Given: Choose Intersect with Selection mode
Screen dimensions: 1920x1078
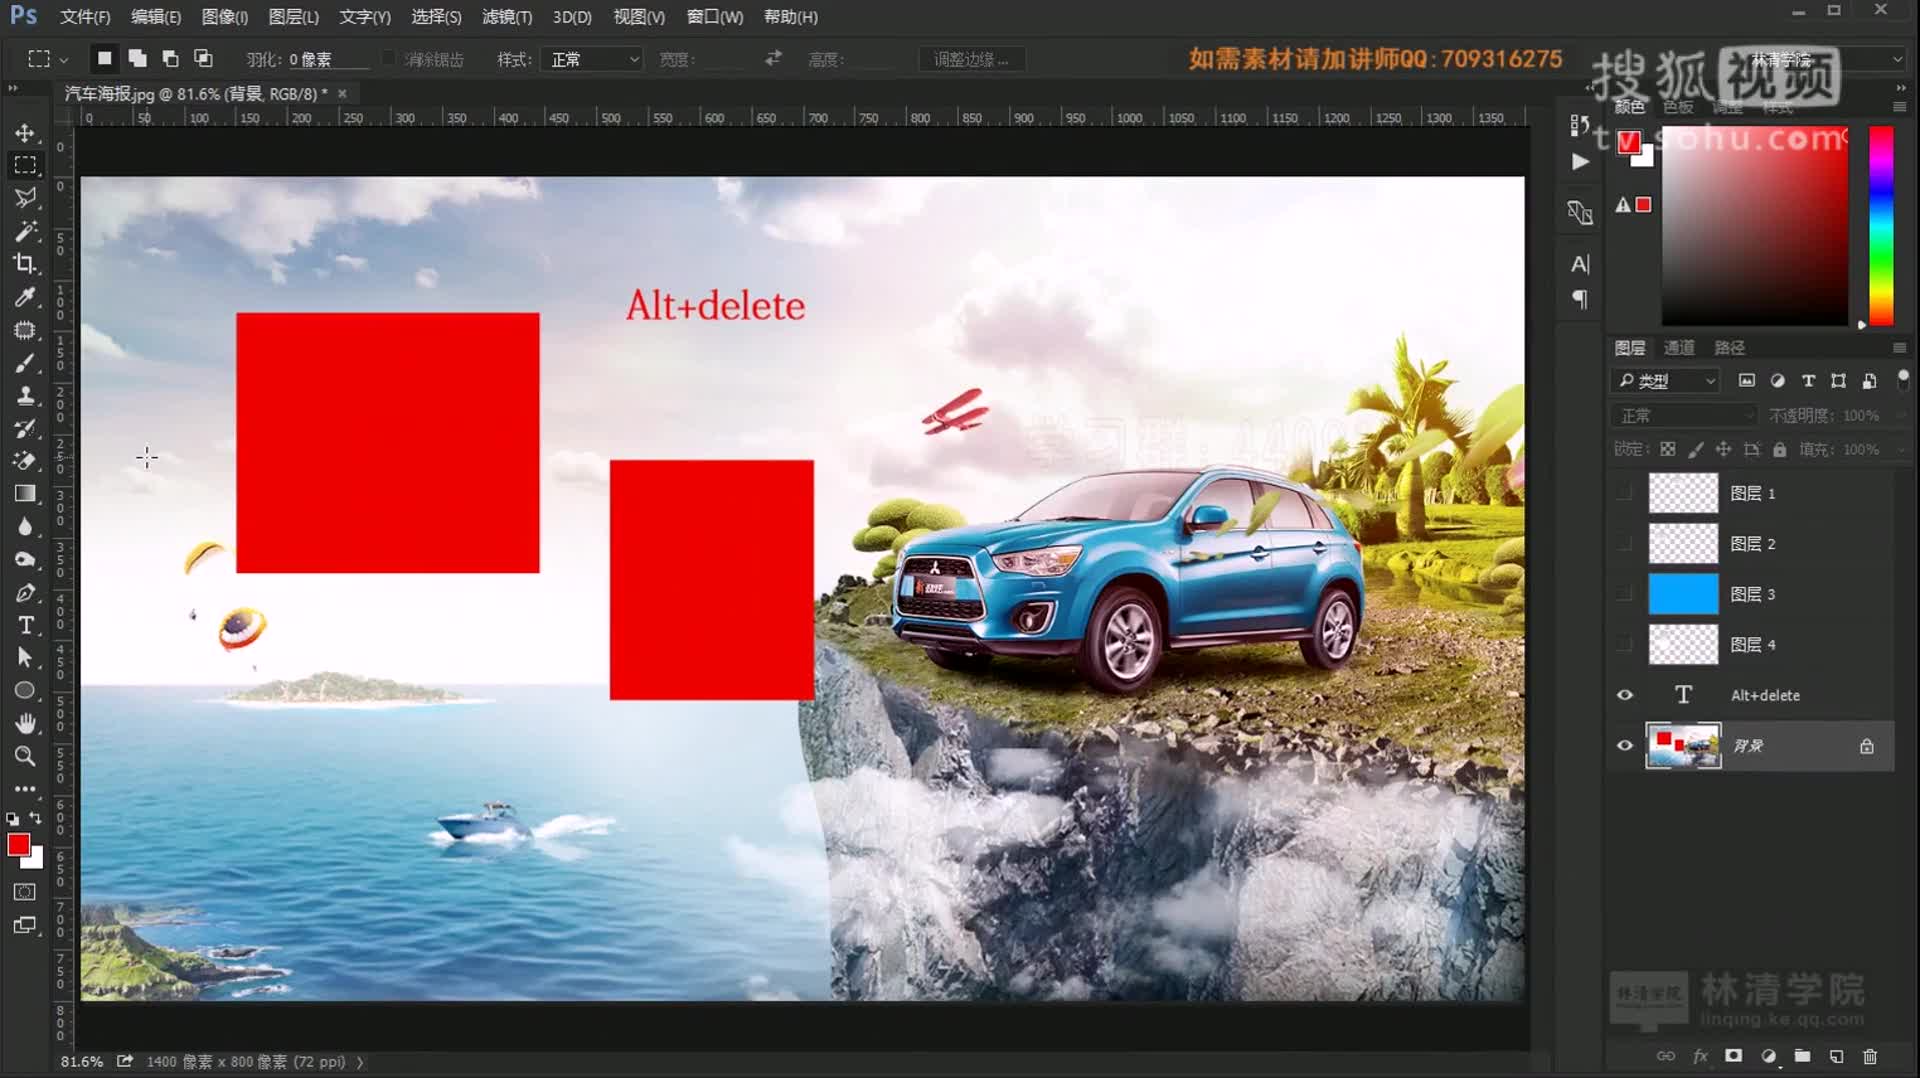Looking at the screenshot, I should tap(203, 59).
